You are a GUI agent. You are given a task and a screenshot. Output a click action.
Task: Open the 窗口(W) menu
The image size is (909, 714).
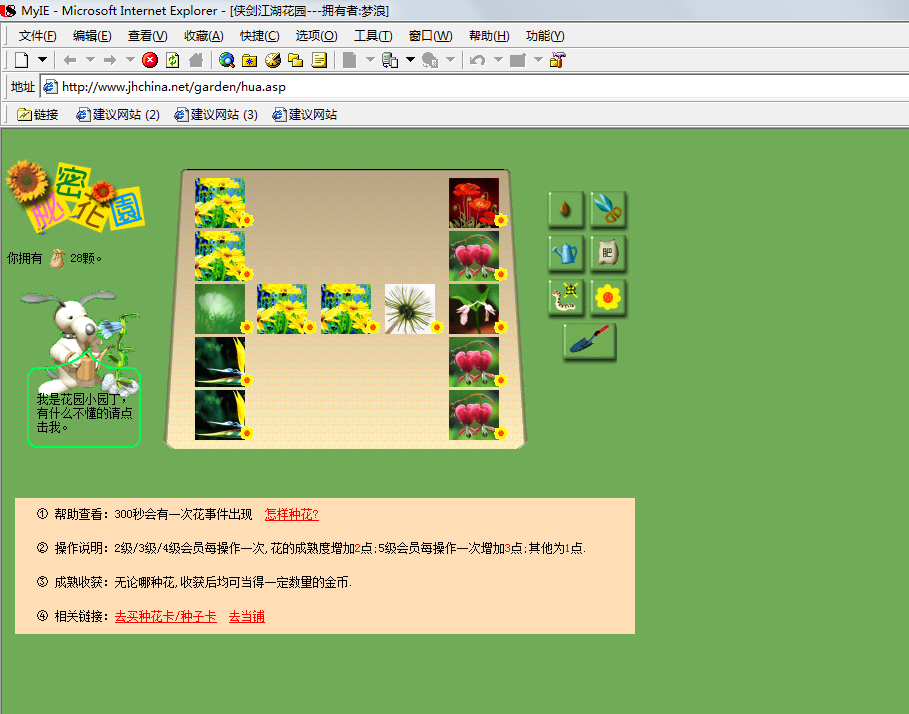430,36
